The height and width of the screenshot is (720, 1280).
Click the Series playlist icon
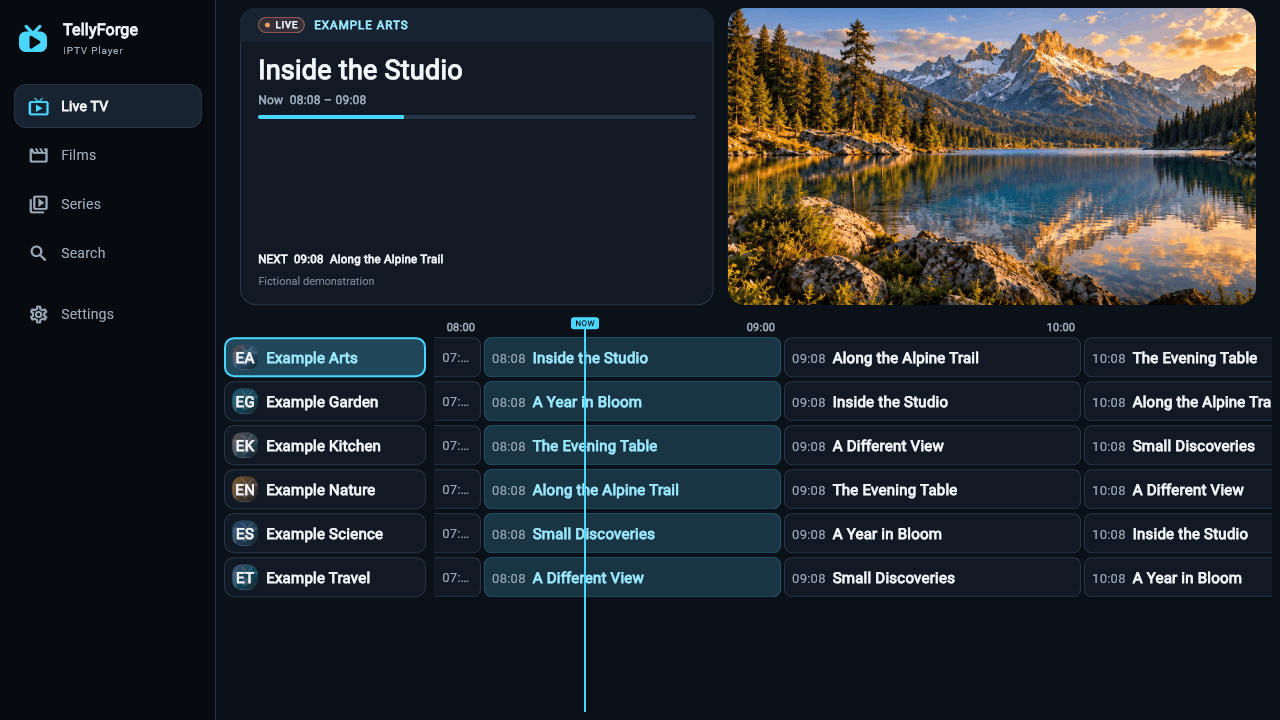(39, 204)
